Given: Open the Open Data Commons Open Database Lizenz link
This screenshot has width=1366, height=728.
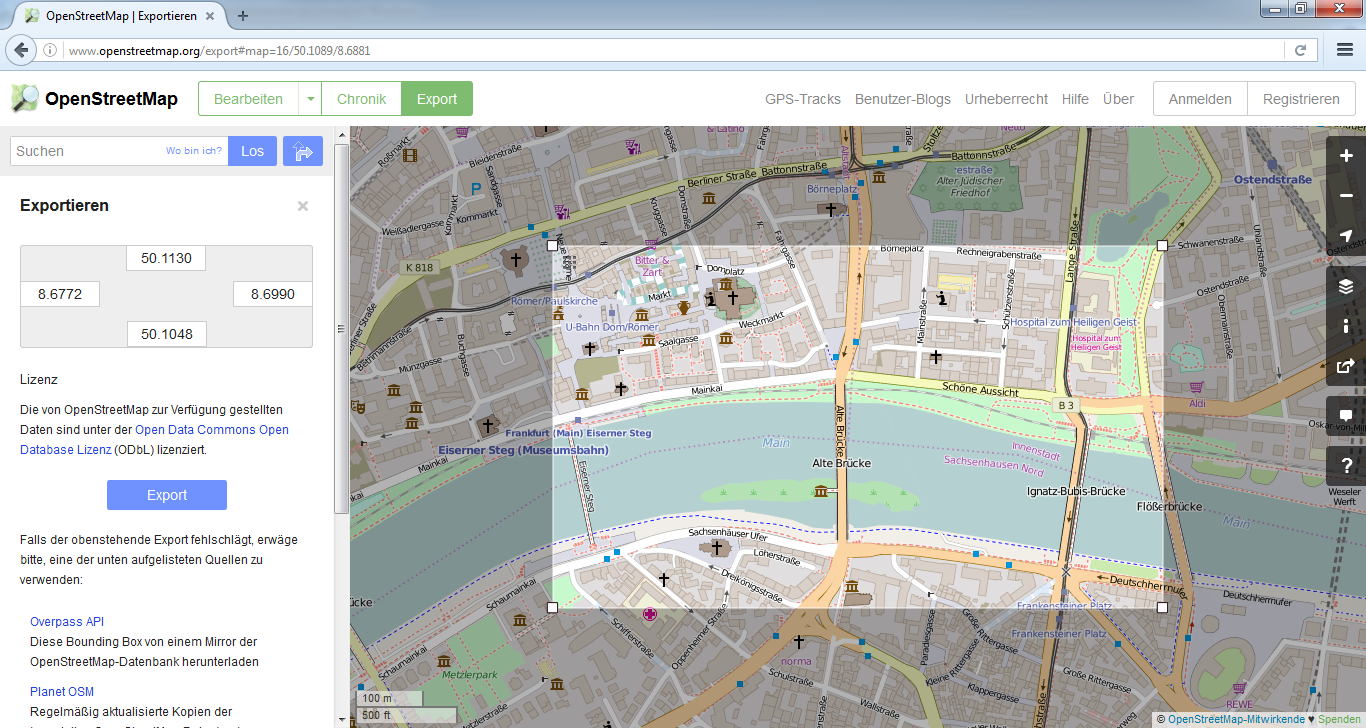Looking at the screenshot, I should click(x=154, y=440).
